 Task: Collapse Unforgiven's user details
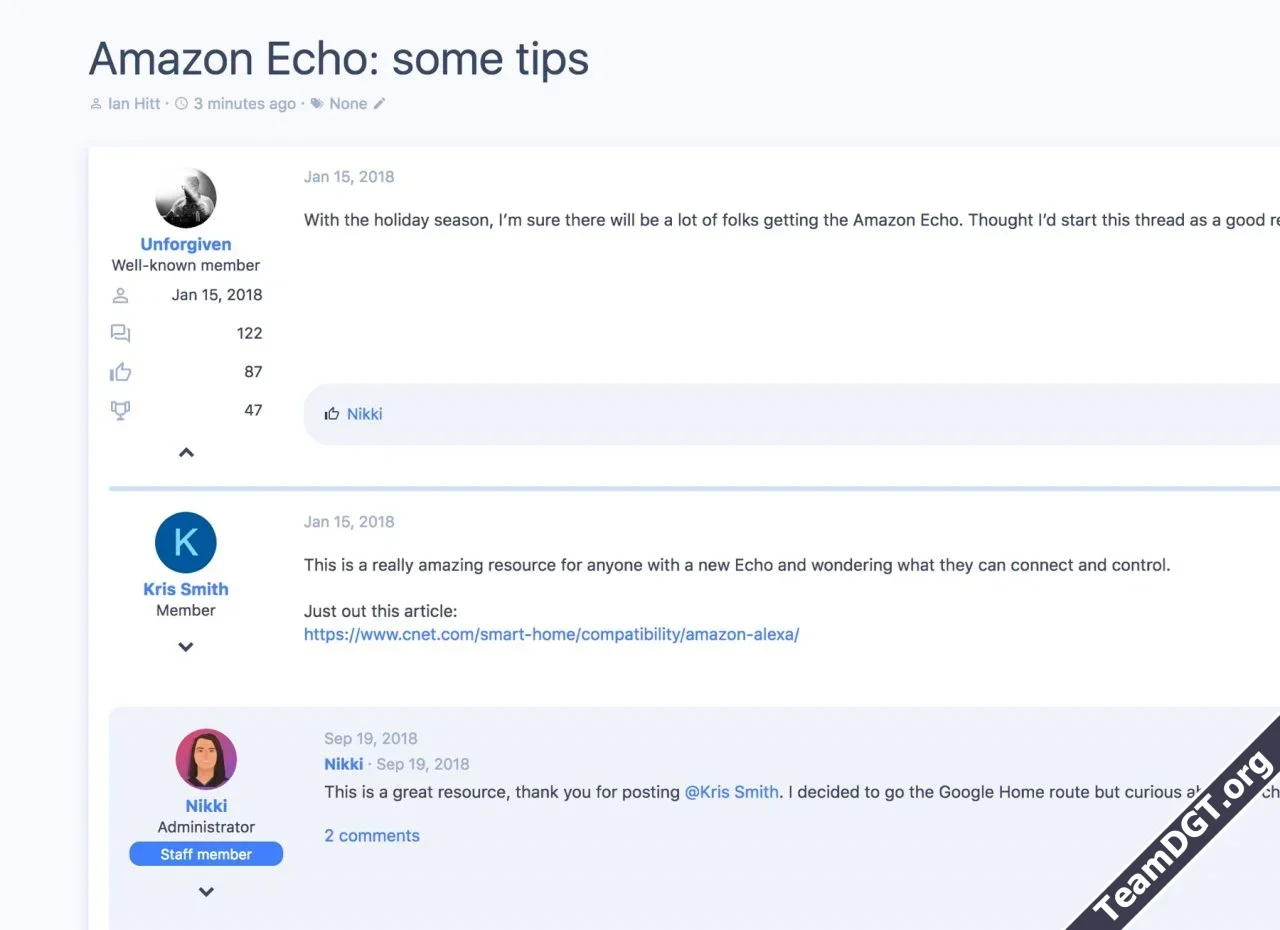186,453
